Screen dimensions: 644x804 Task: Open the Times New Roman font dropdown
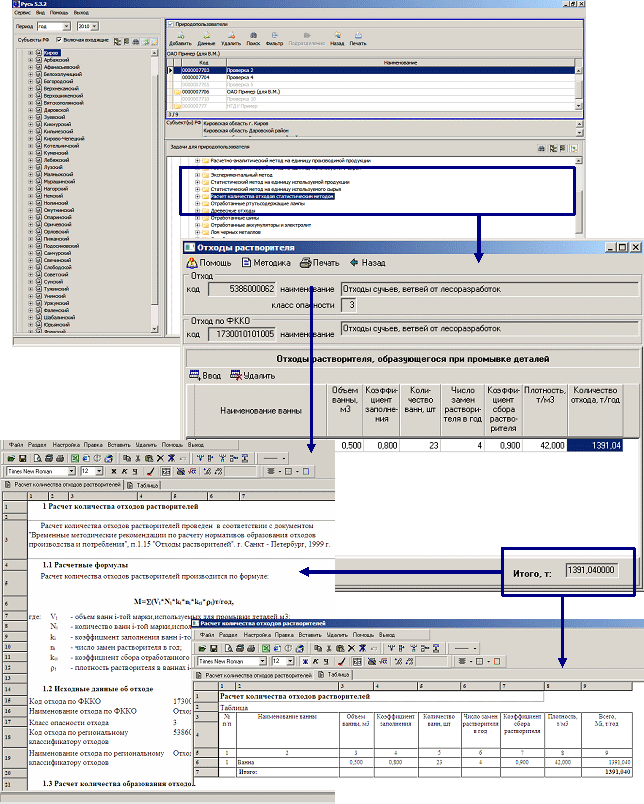(73, 469)
